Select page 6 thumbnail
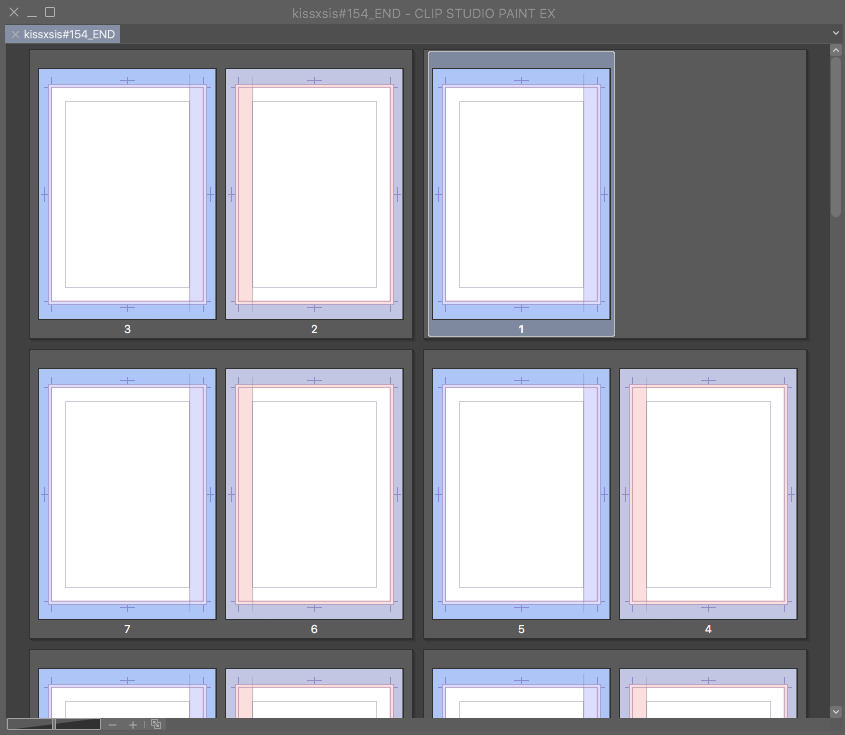 (x=314, y=494)
